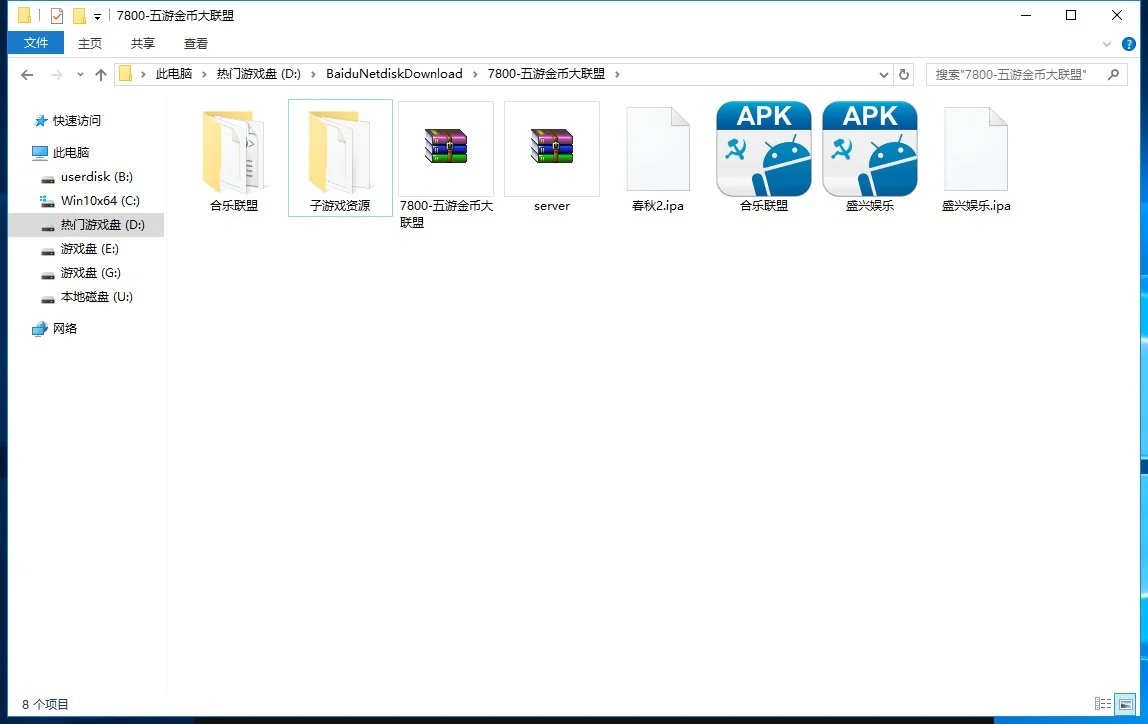The image size is (1148, 724).
Task: Navigate to BaiduNetdiskDownload in breadcrumb
Action: tap(394, 74)
